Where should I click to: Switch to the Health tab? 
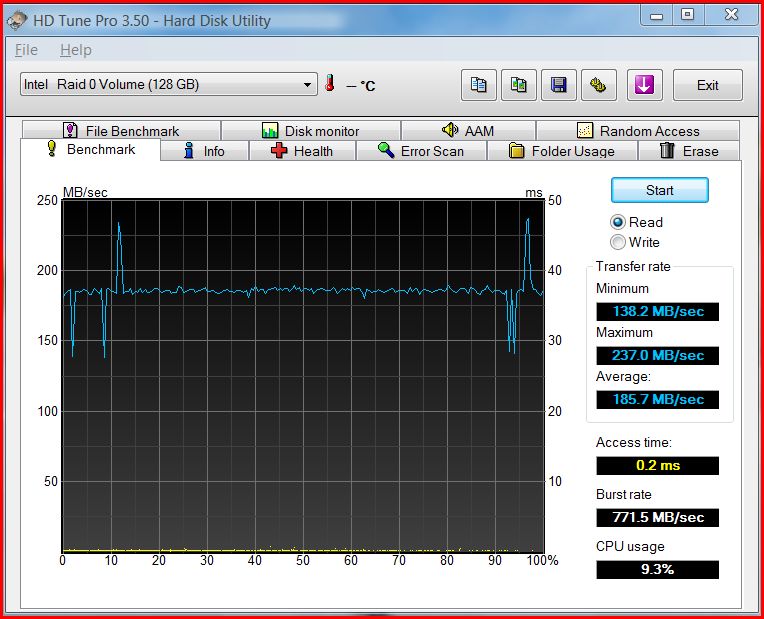[x=302, y=151]
